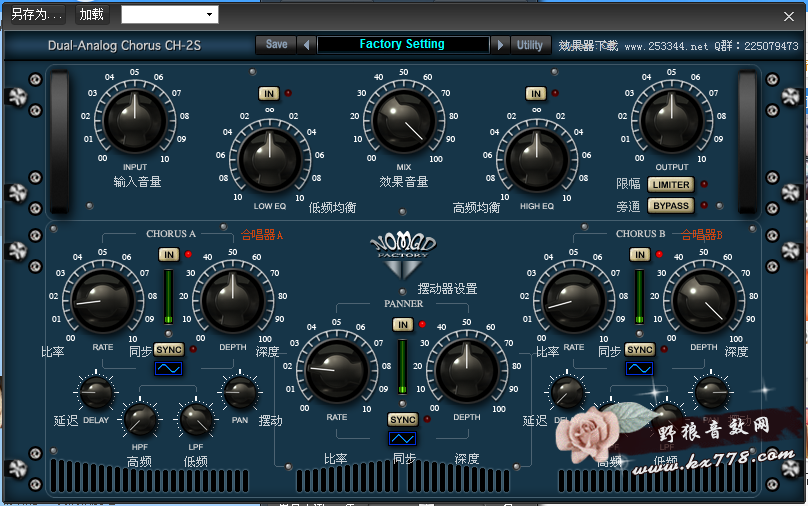Select Chorus A sine waveform icon
This screenshot has width=808, height=506.
[x=169, y=368]
